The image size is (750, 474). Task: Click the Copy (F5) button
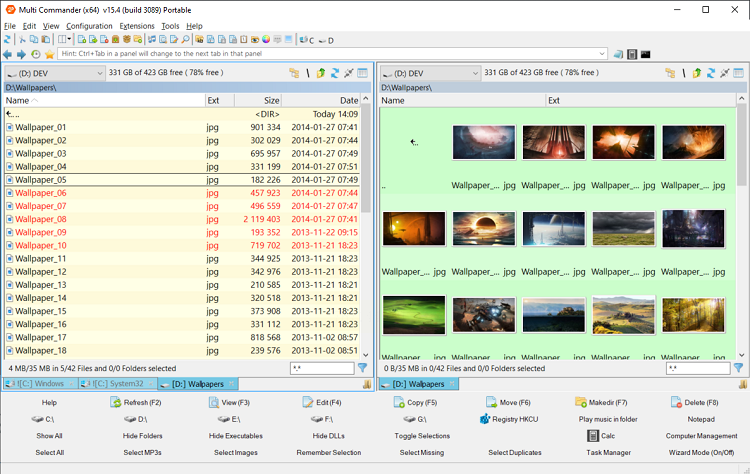tap(422, 402)
